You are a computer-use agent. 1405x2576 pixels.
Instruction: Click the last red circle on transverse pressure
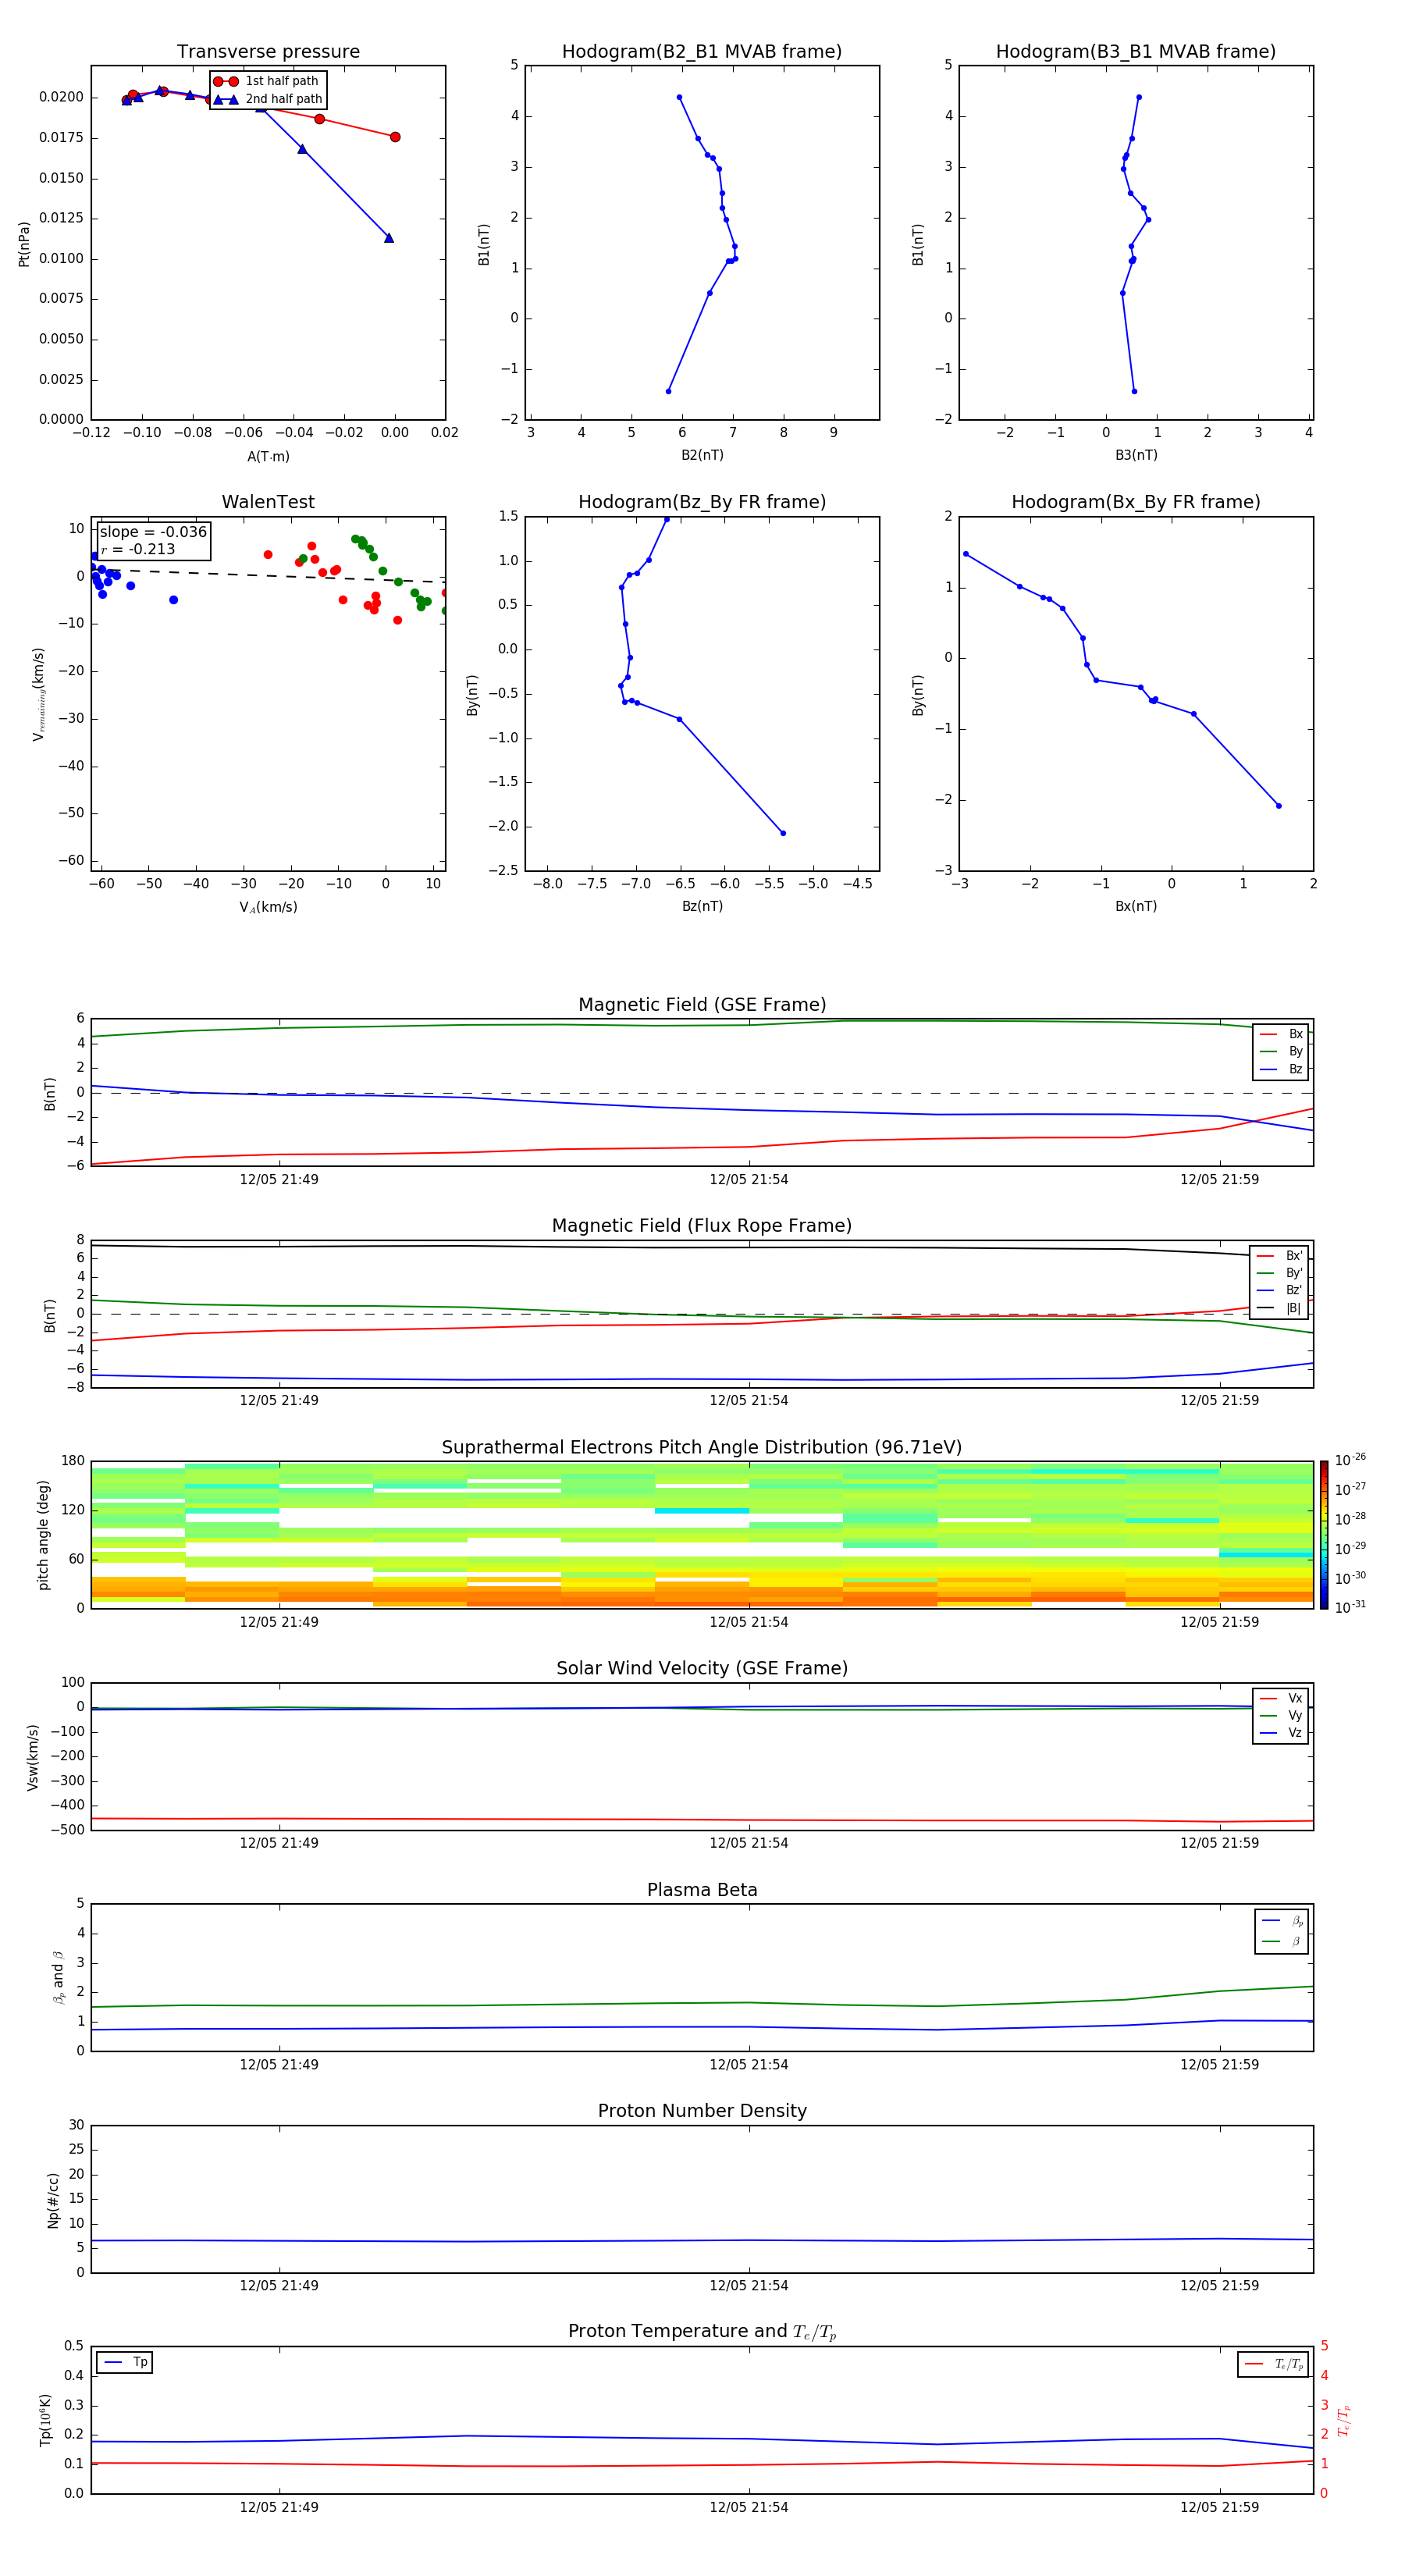395,137
